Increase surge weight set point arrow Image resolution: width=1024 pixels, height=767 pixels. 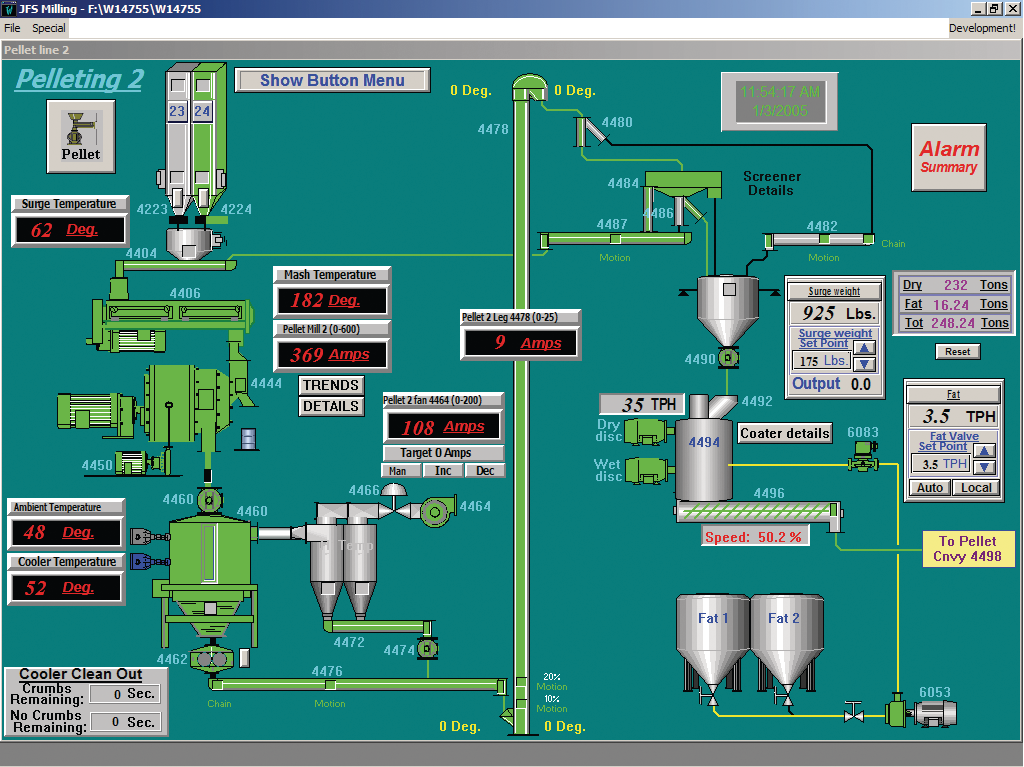tap(864, 349)
